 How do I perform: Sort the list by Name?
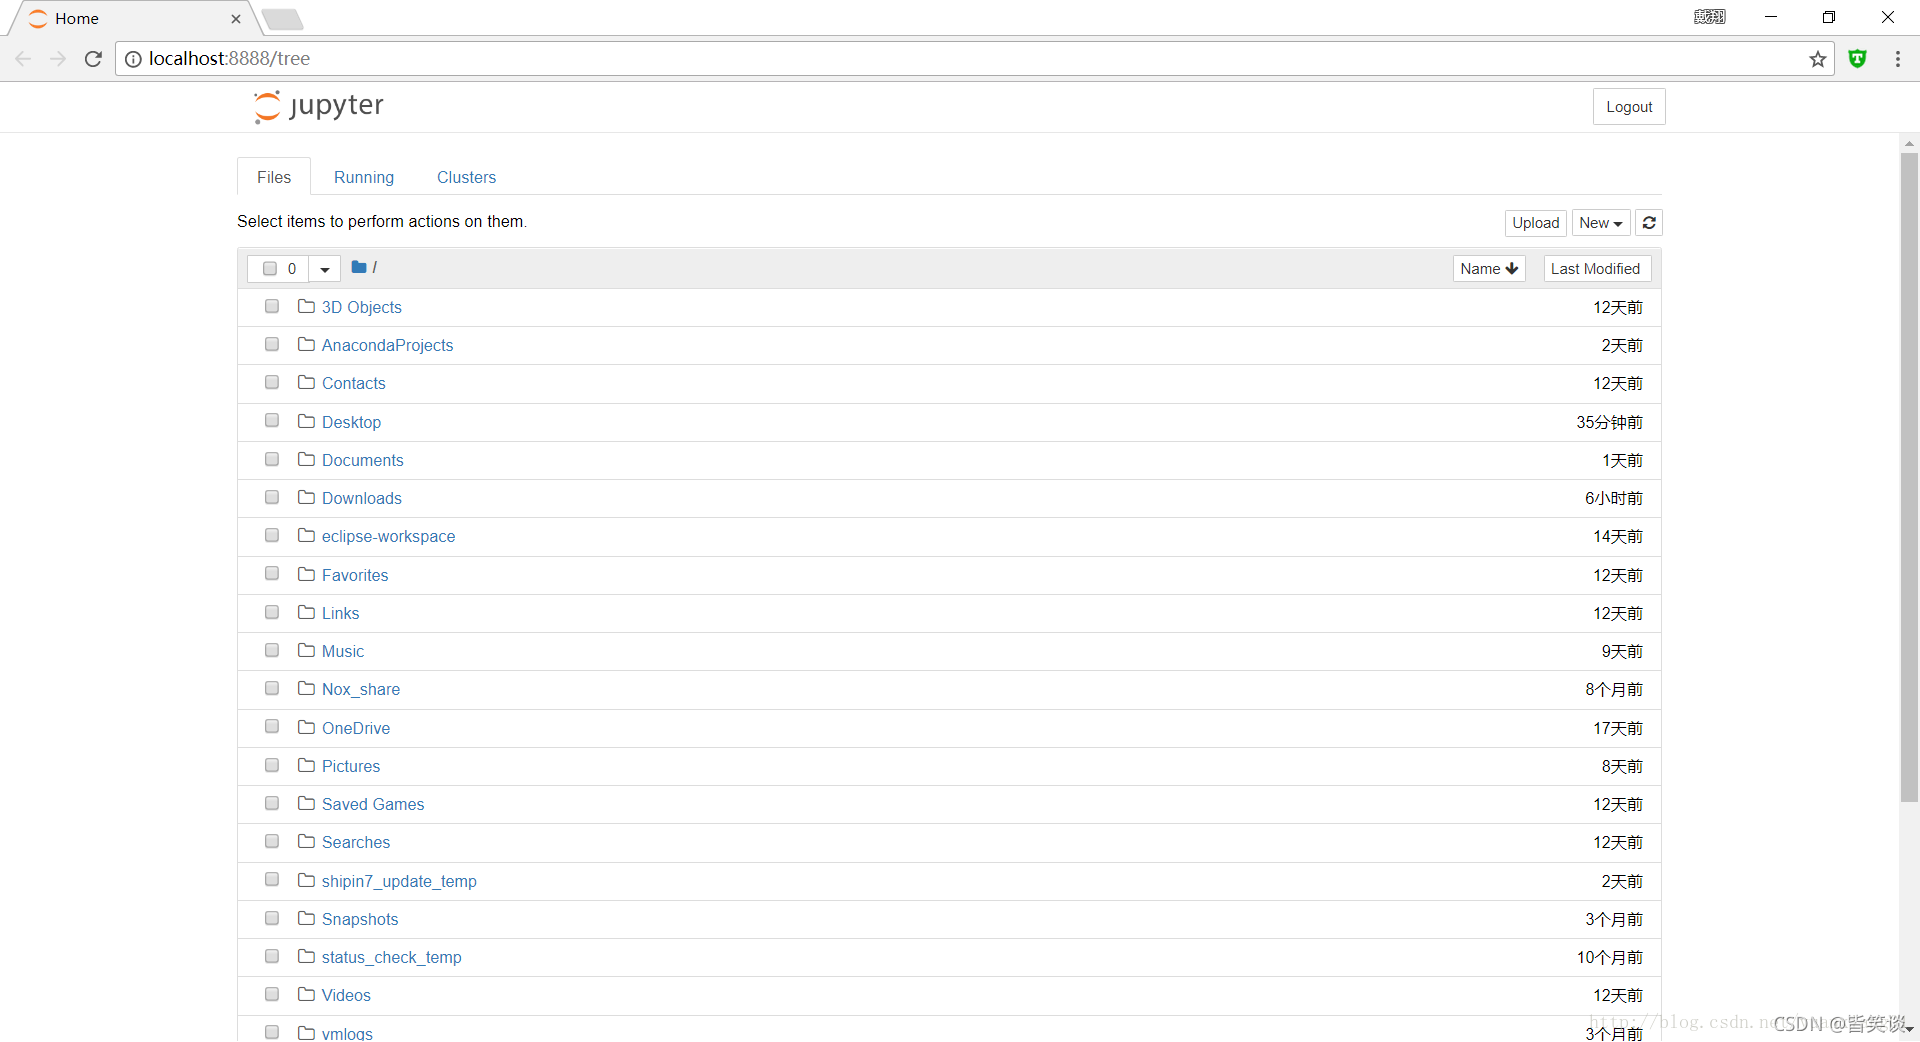[1489, 269]
